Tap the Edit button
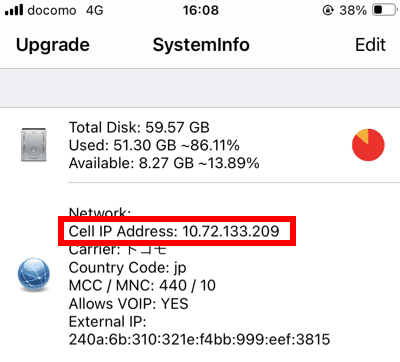The height and width of the screenshot is (362, 400). [x=370, y=45]
